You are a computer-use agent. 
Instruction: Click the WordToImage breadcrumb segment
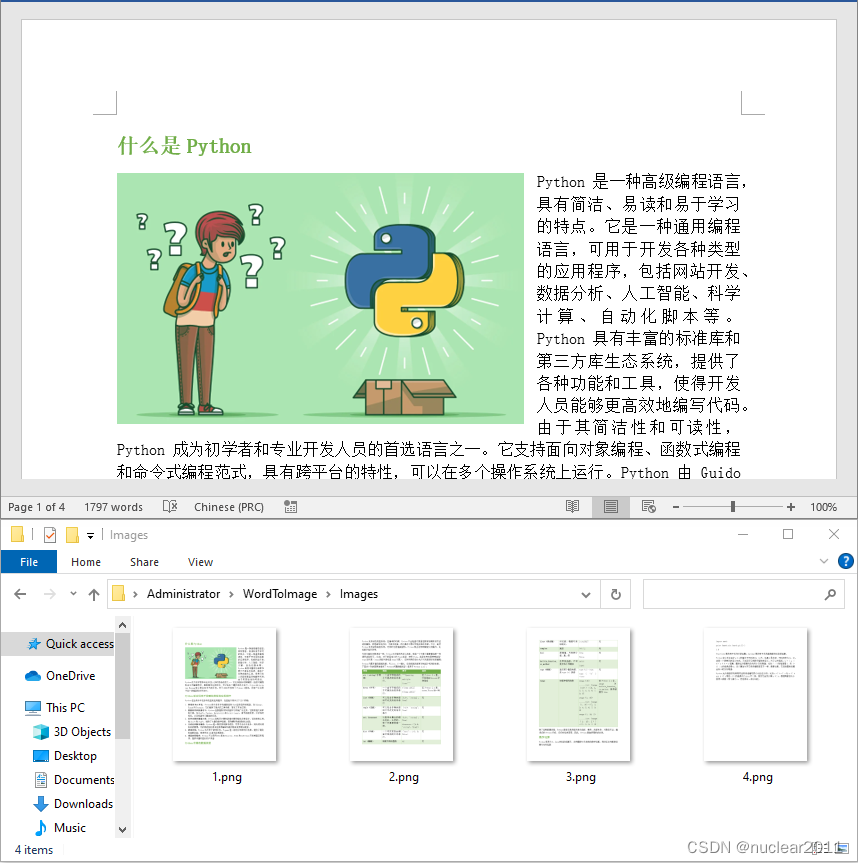click(280, 594)
